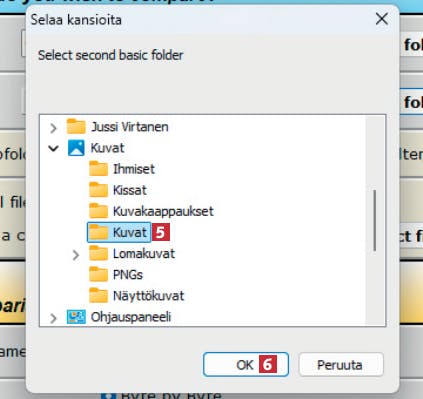Click the Jussi Virtanen folder icon
The width and height of the screenshot is (423, 399).
[76, 127]
